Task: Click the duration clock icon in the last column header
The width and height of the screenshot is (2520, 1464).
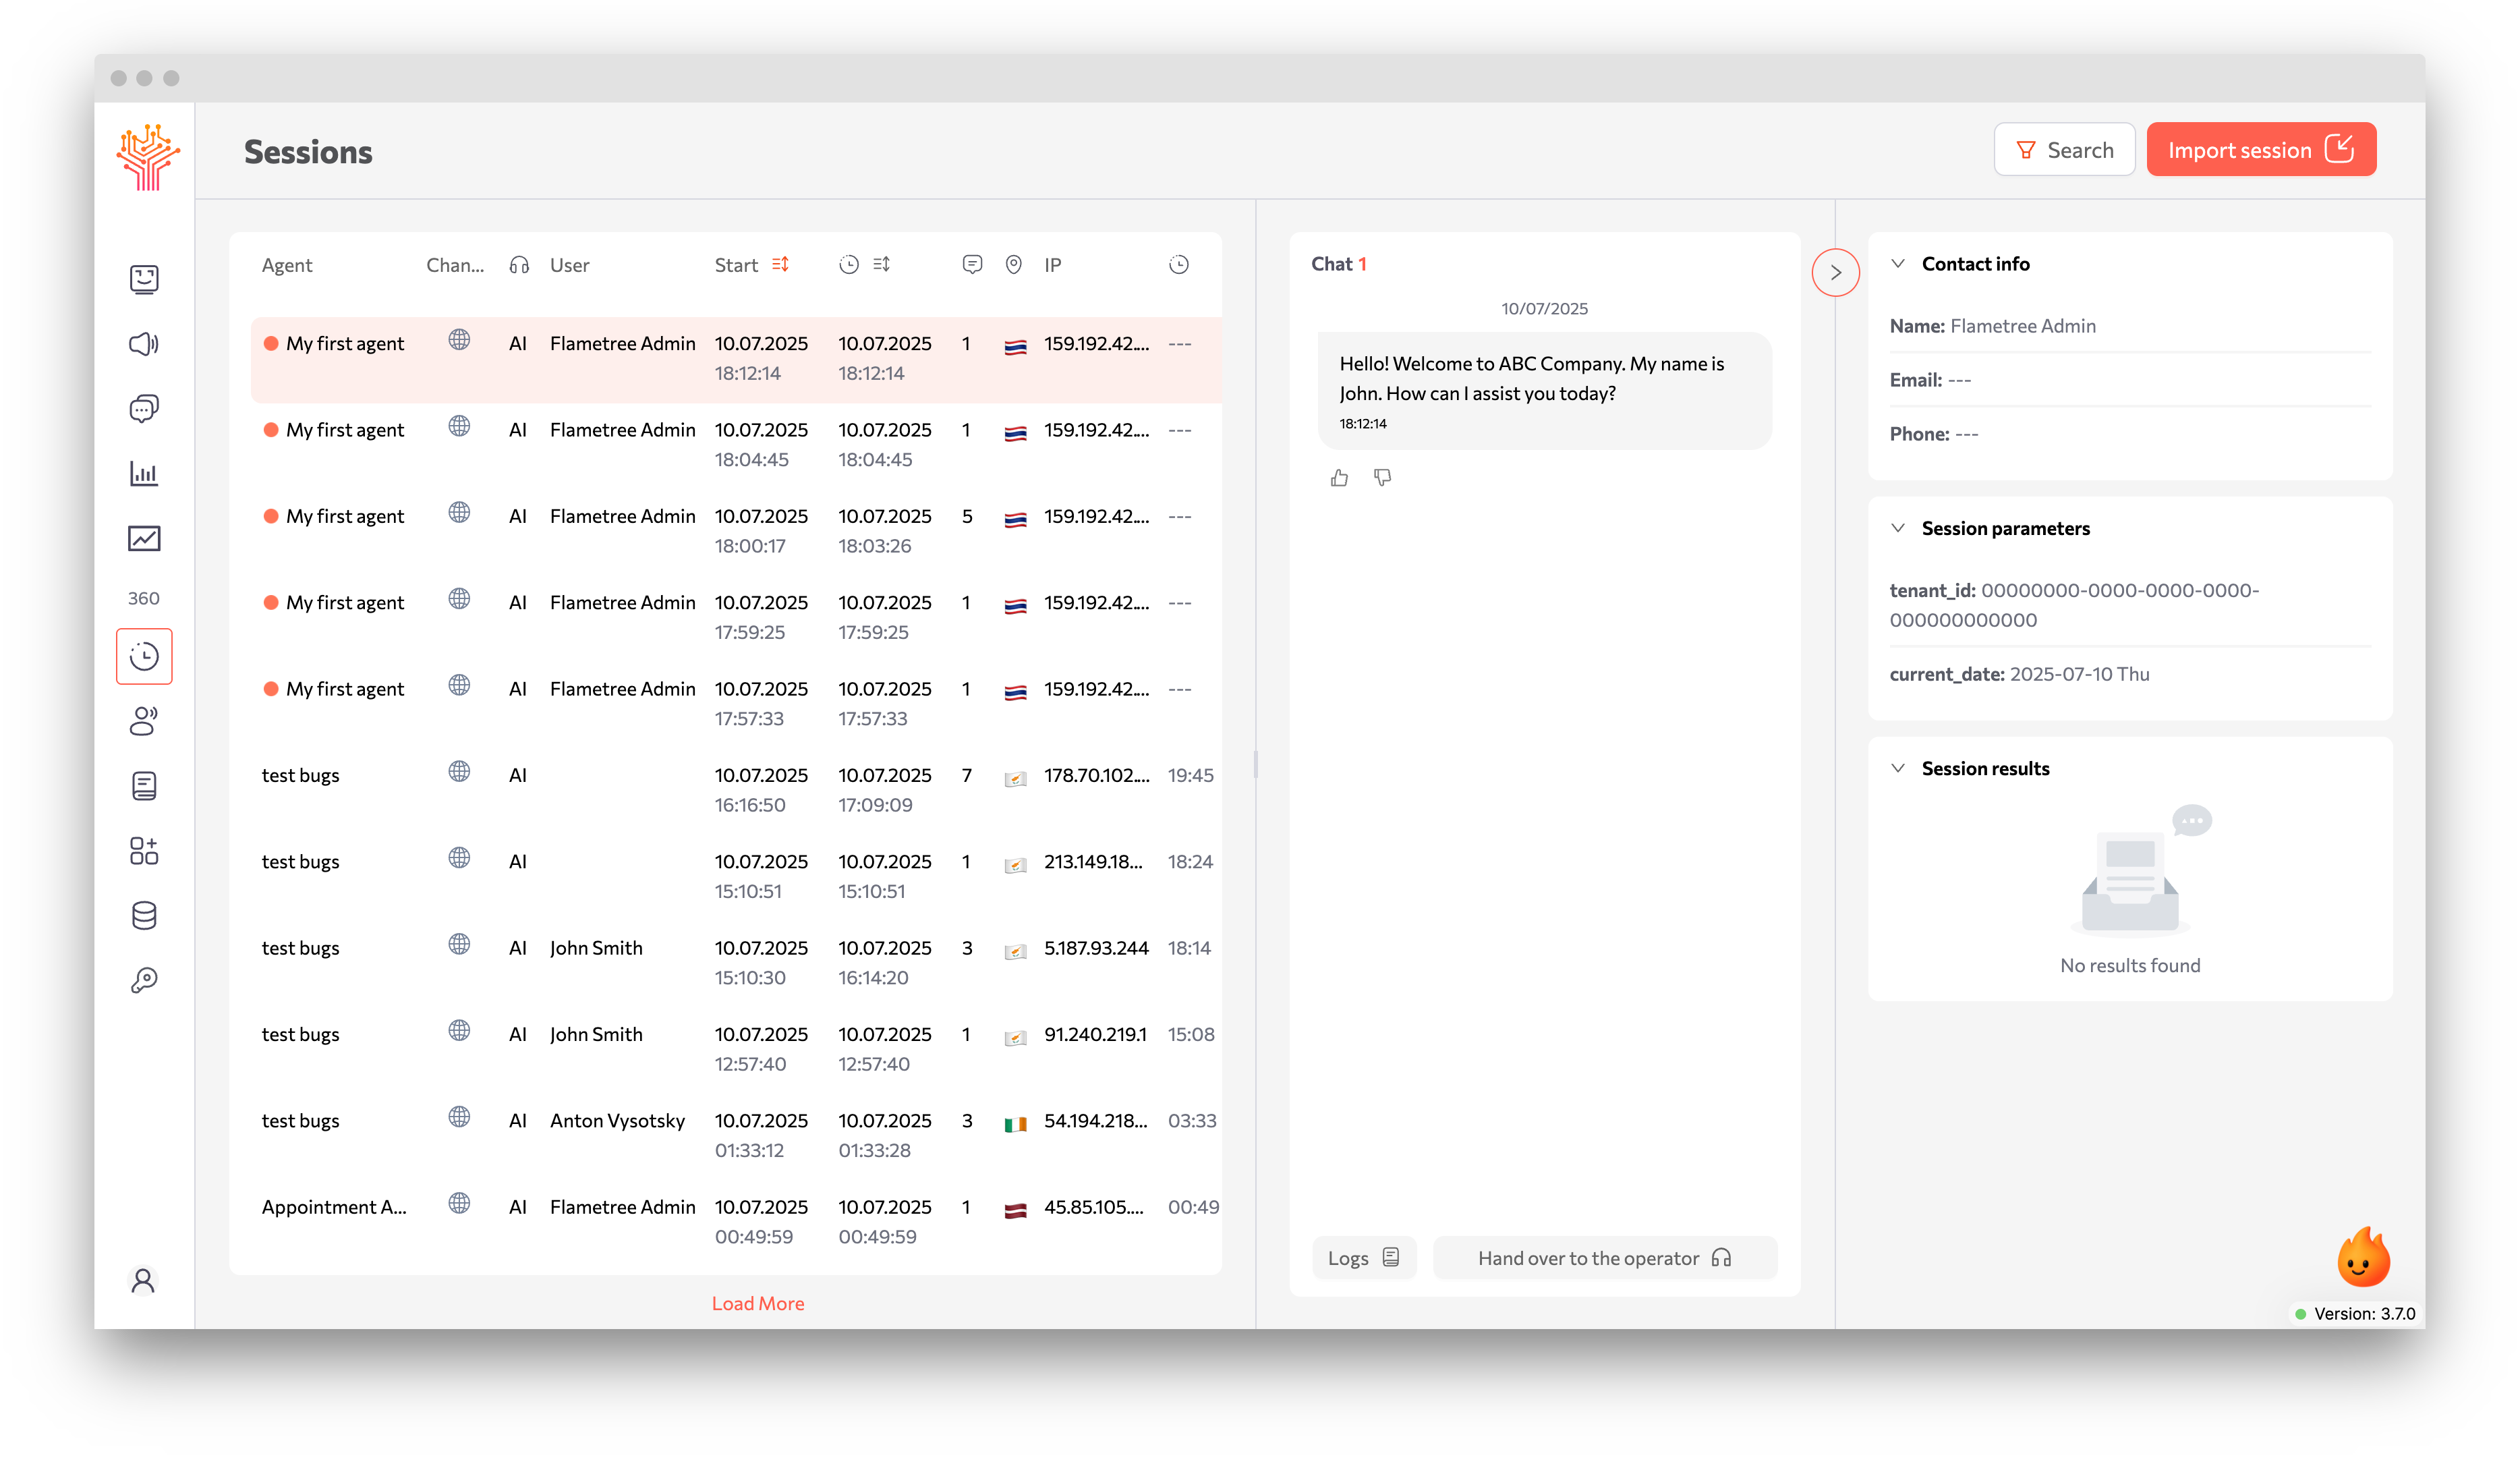Action: coord(1179,265)
